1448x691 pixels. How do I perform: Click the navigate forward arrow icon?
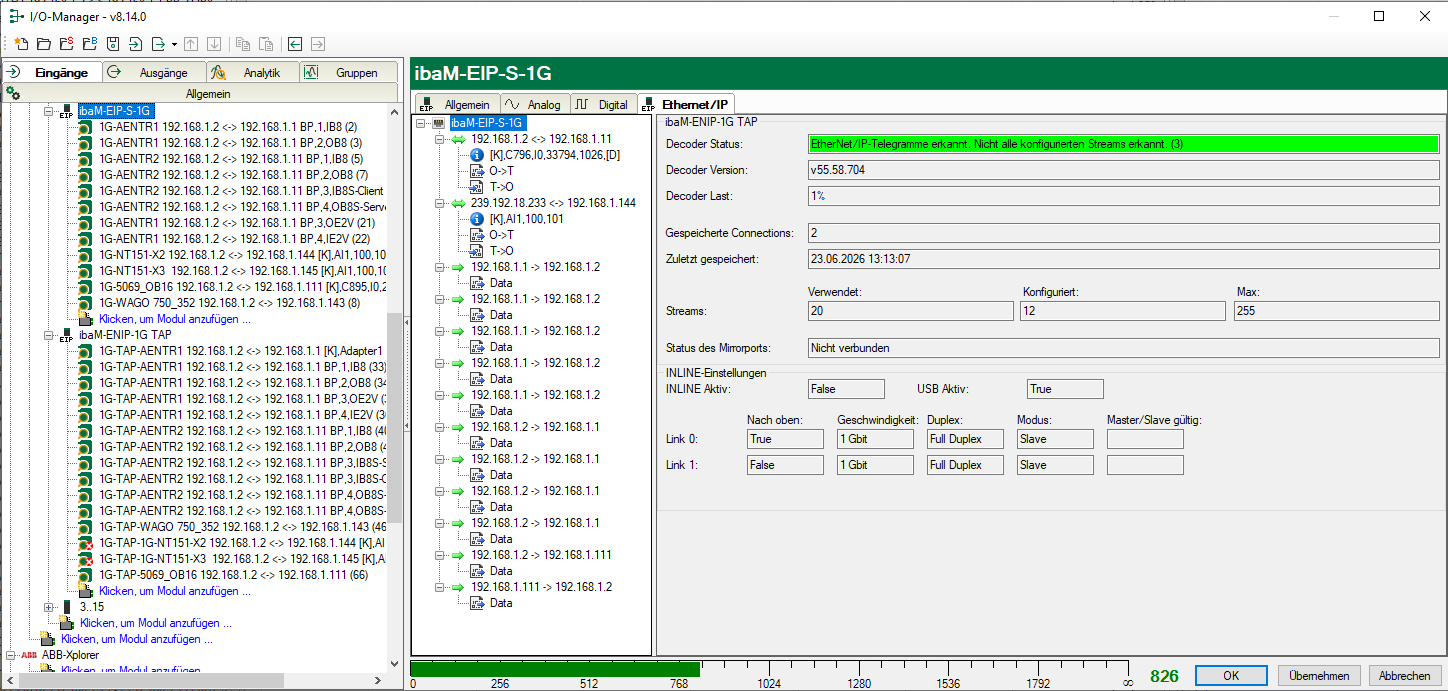(x=318, y=44)
